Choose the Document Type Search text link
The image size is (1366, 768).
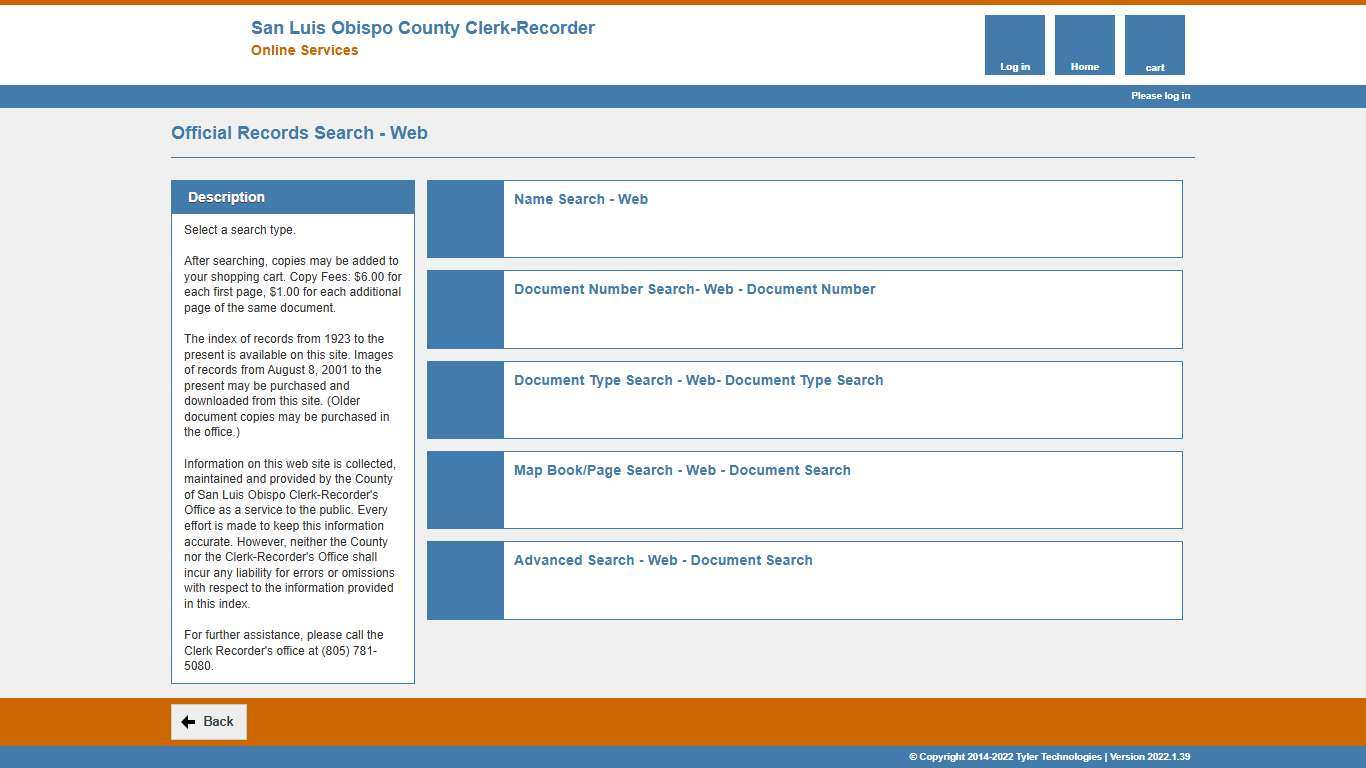coord(698,380)
